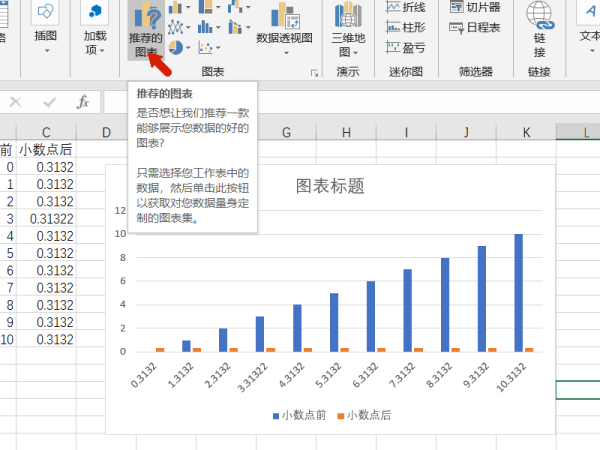Insert a scatter or bubble chart
The height and width of the screenshot is (450, 600).
pyautogui.click(x=205, y=47)
